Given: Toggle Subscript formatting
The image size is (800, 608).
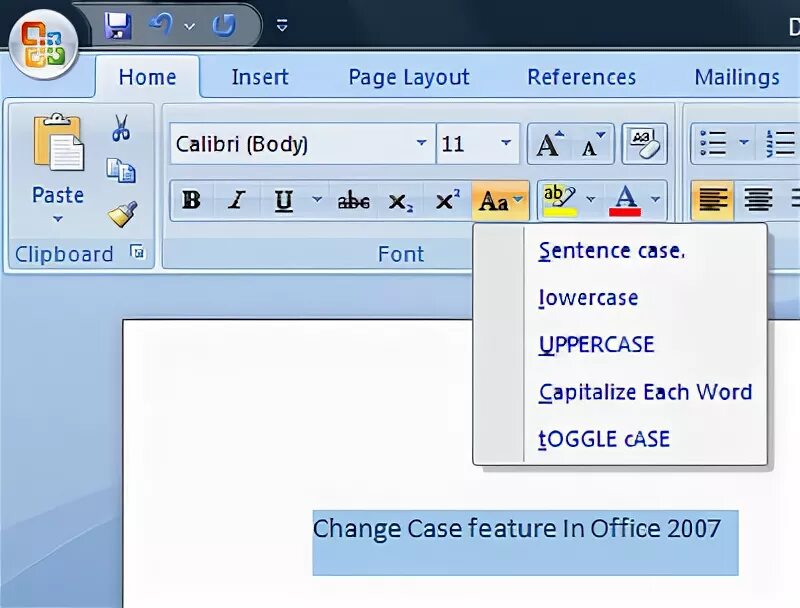Looking at the screenshot, I should pyautogui.click(x=401, y=201).
